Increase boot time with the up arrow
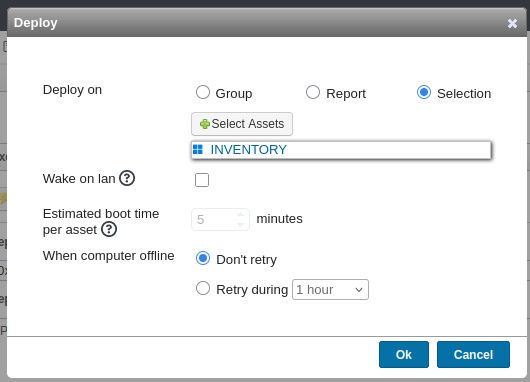Image resolution: width=530 pixels, height=382 pixels. pyautogui.click(x=240, y=214)
